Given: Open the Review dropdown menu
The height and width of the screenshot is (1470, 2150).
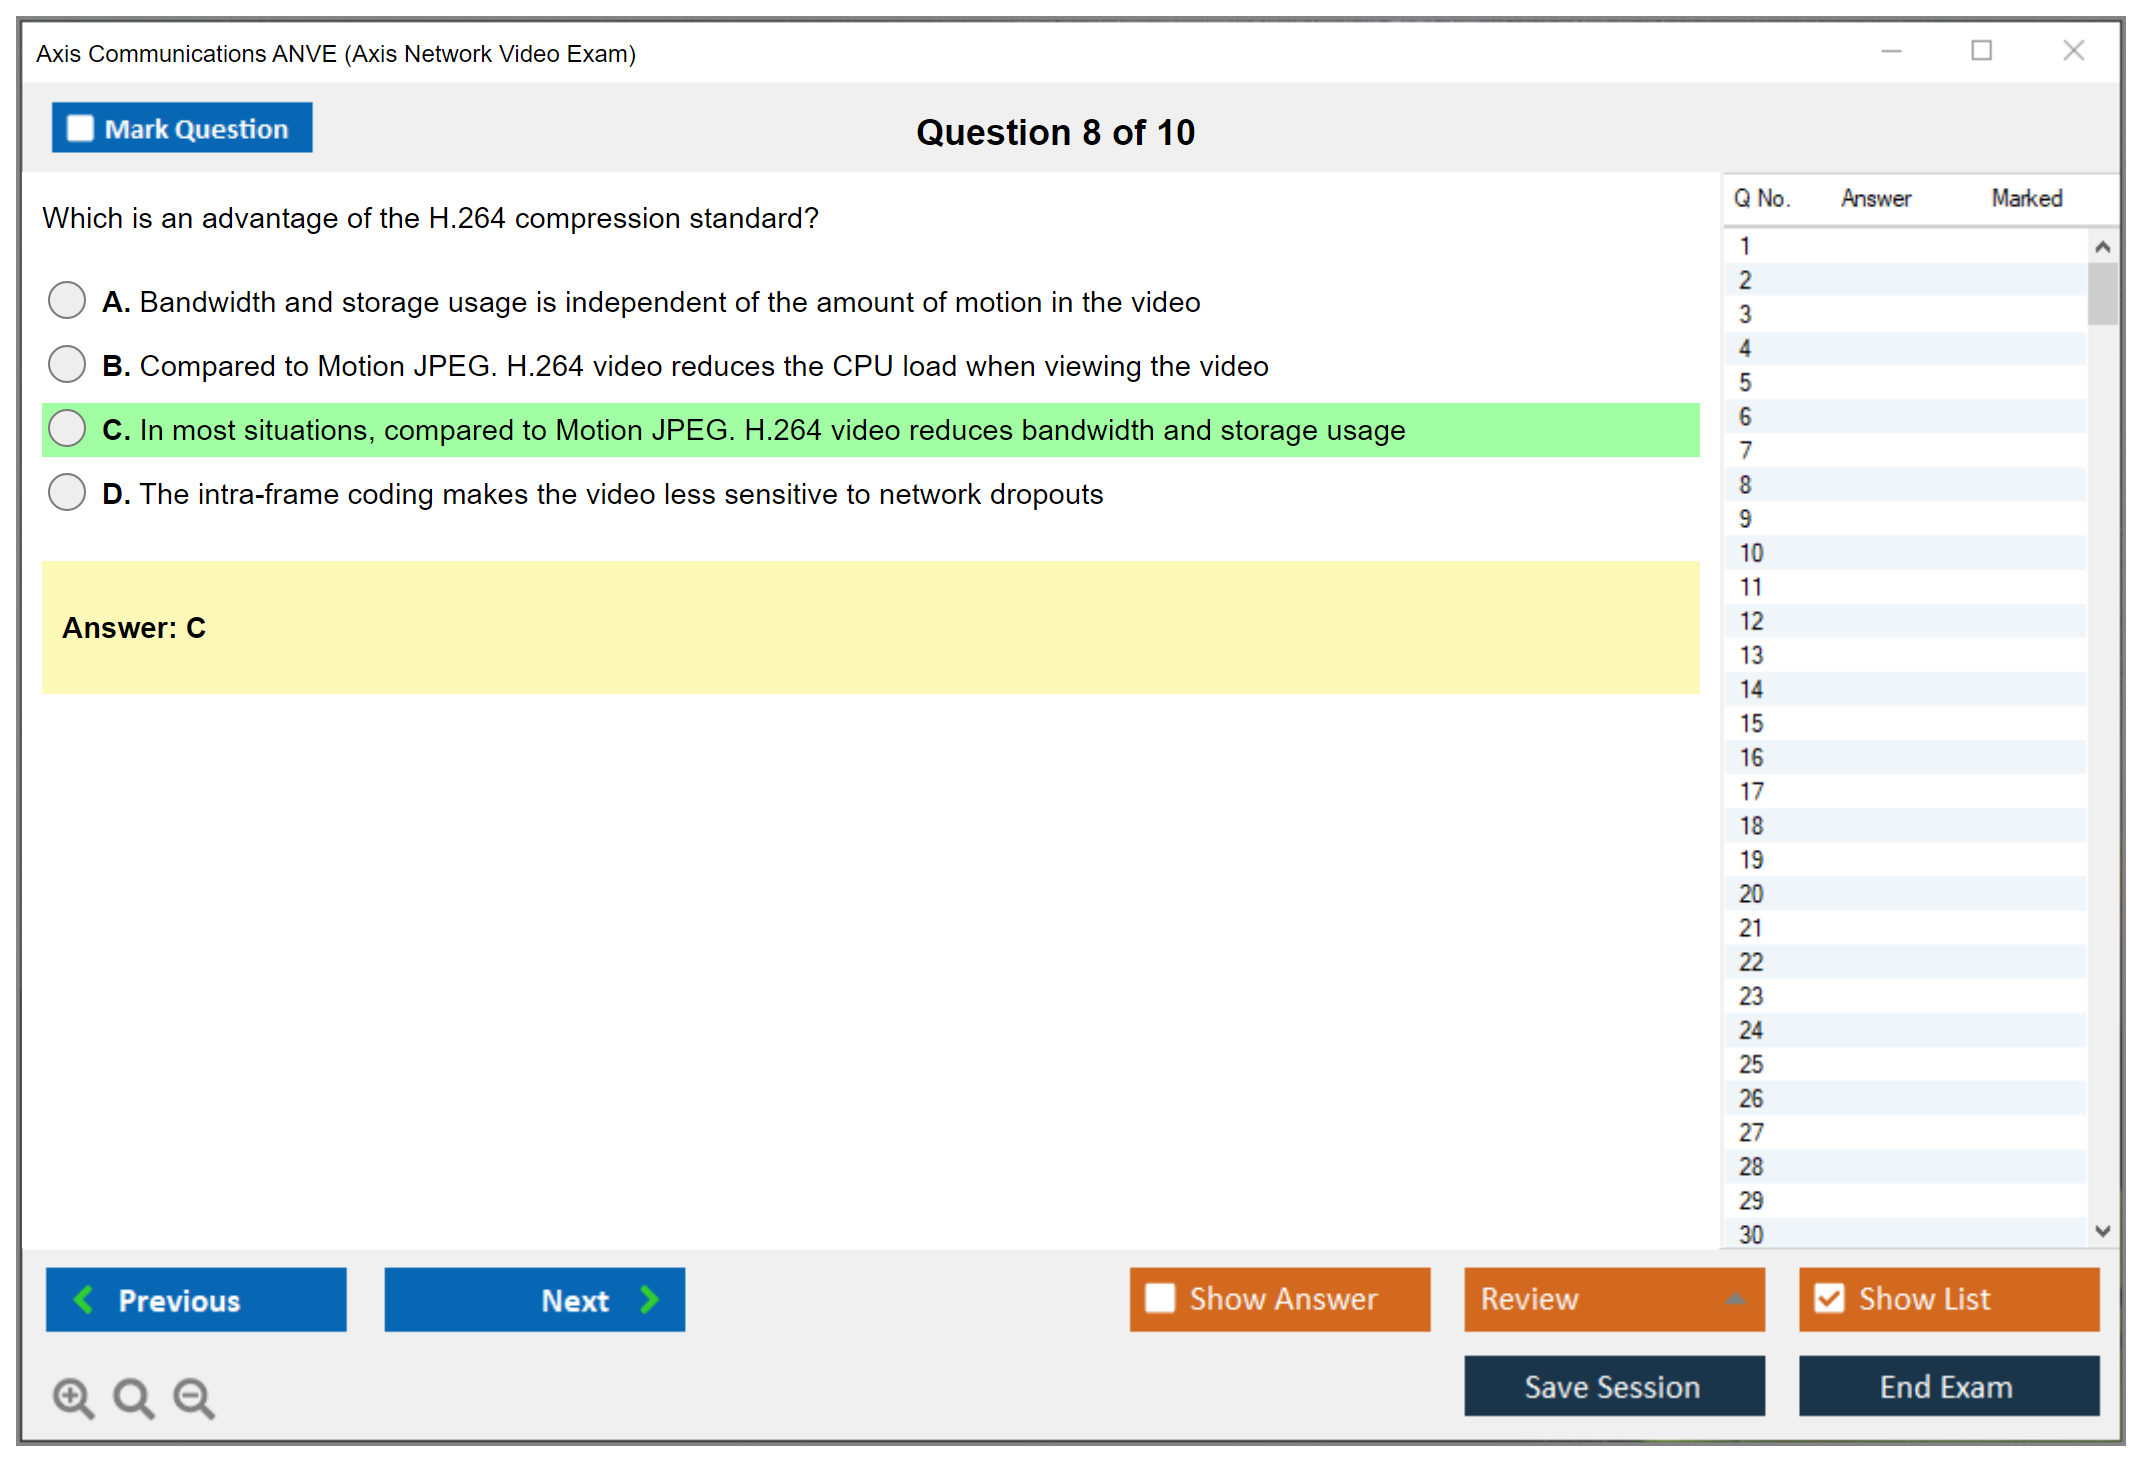Looking at the screenshot, I should coord(1734,1299).
